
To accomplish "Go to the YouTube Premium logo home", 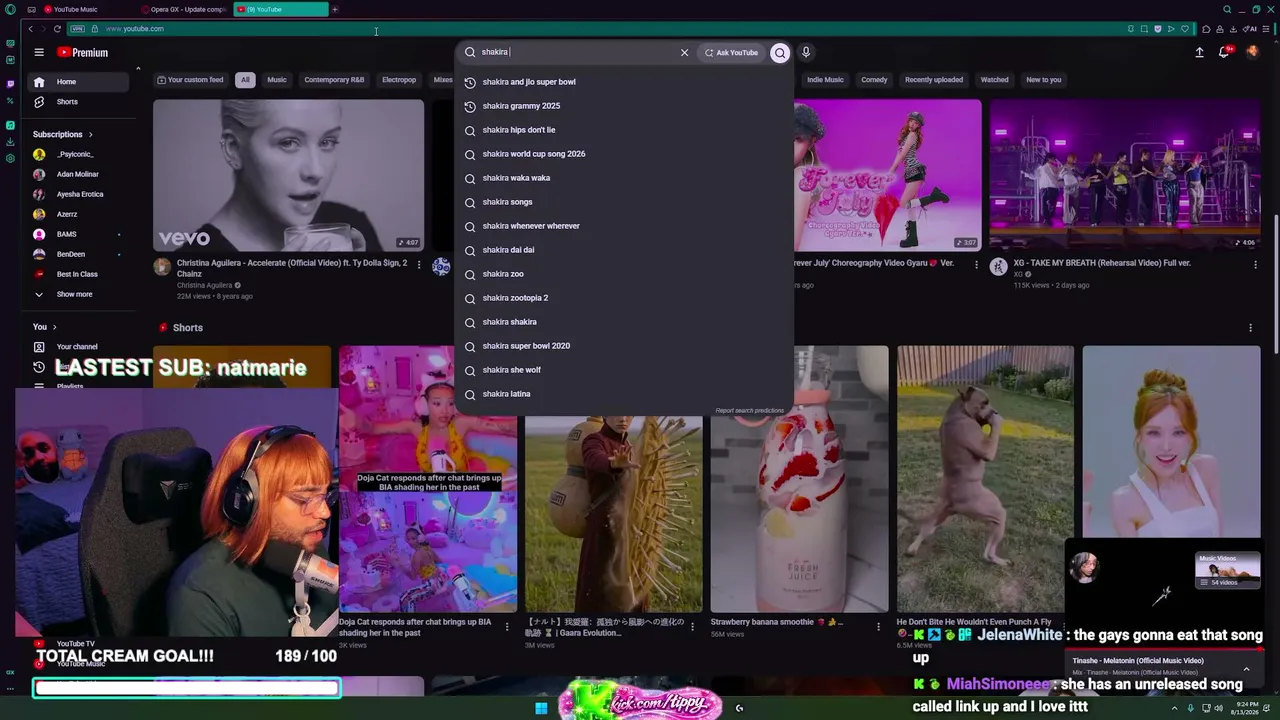I will (x=82, y=52).
